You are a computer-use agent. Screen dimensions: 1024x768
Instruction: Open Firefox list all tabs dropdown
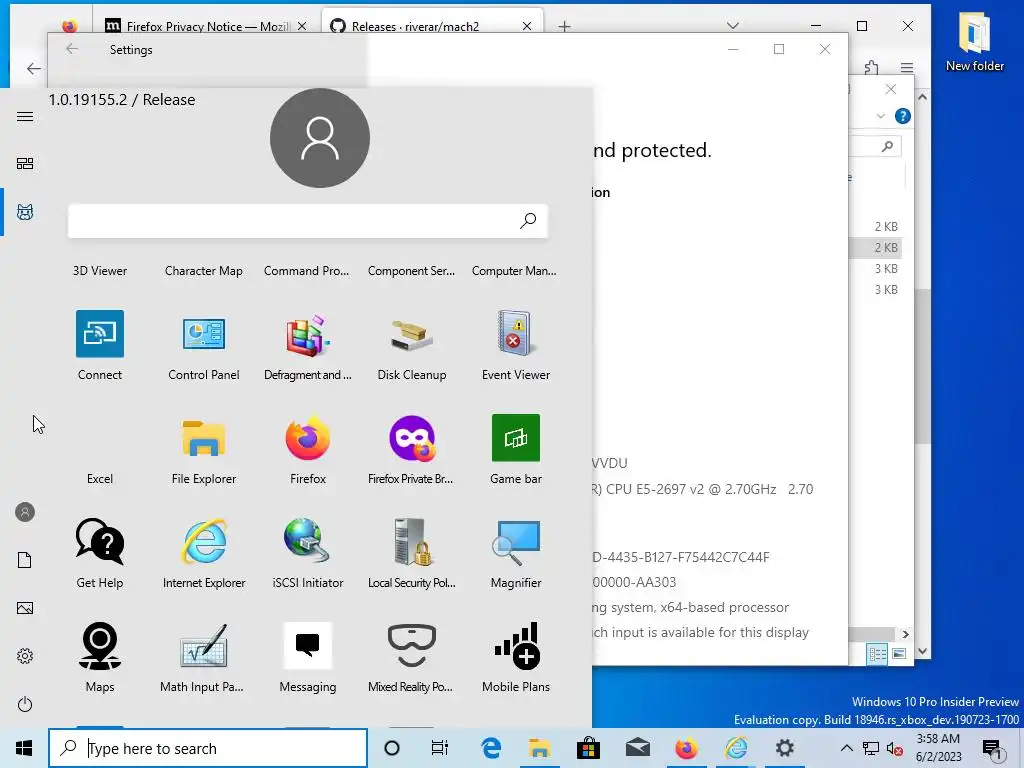[x=733, y=26]
